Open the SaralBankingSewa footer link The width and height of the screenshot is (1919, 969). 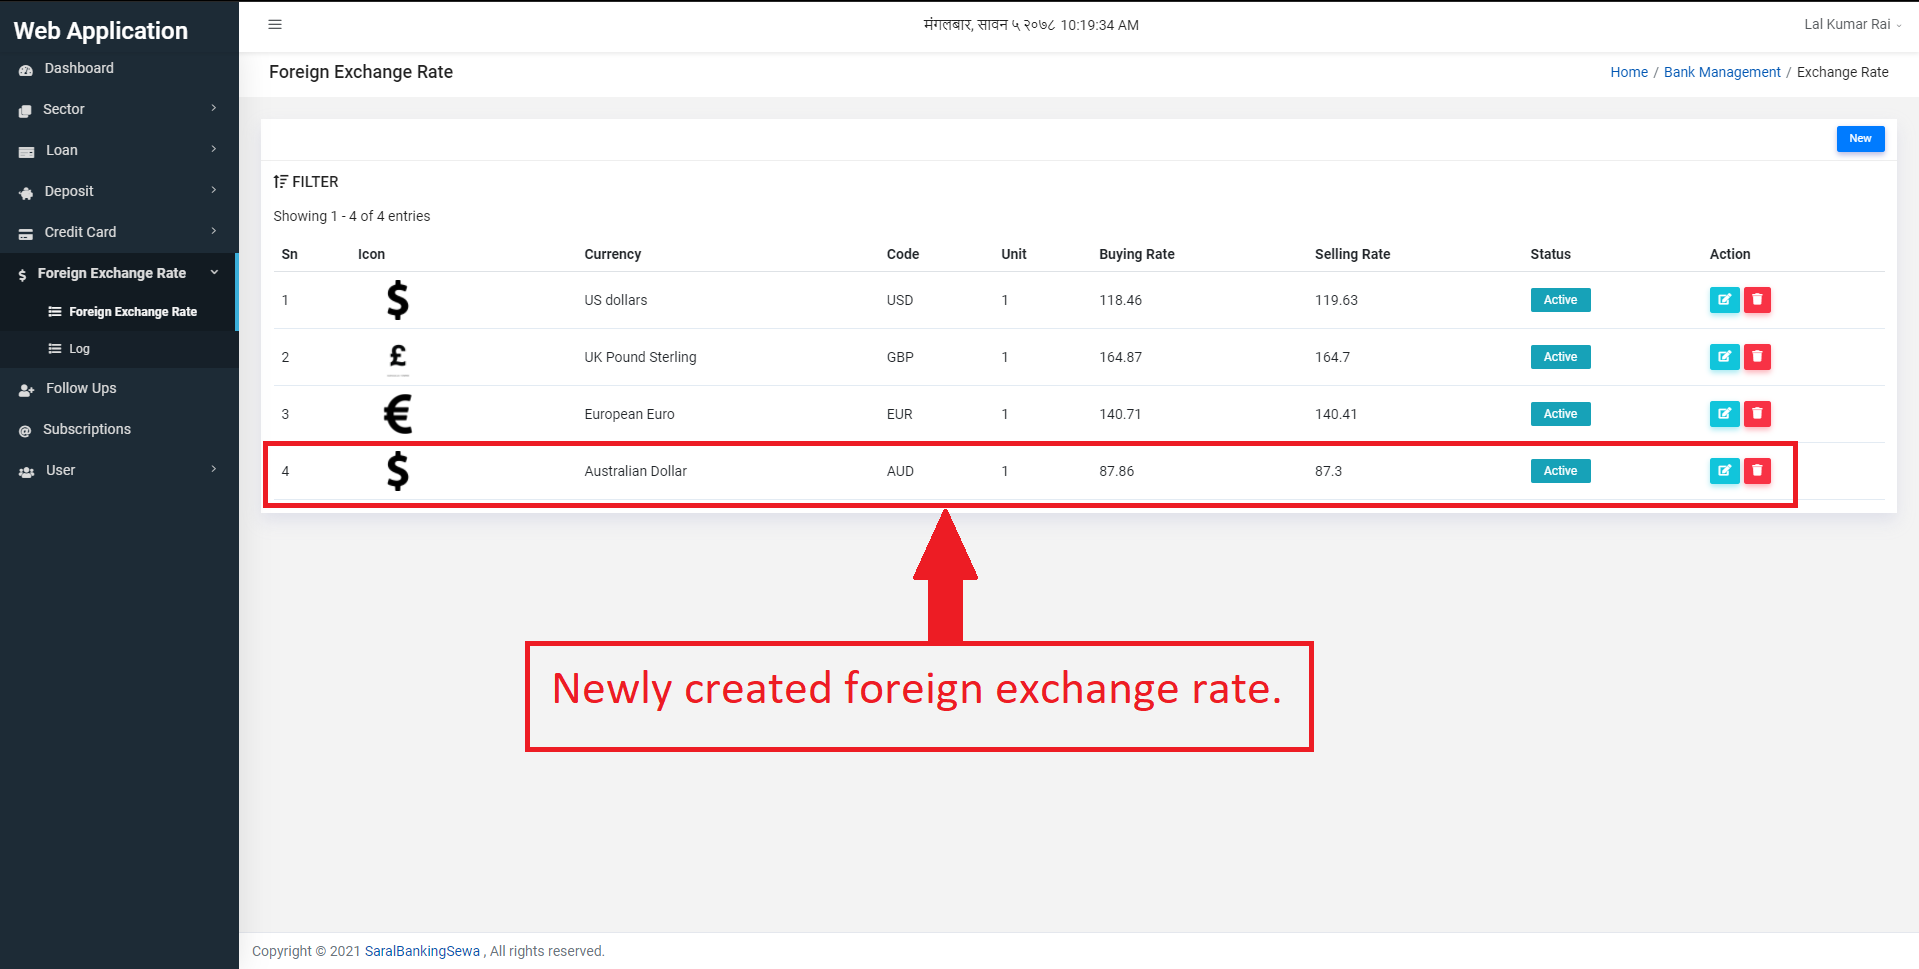[x=422, y=951]
